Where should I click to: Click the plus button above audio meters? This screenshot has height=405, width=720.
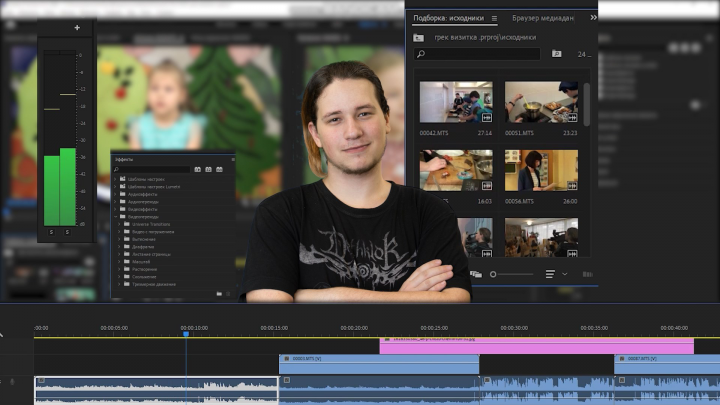(77, 28)
